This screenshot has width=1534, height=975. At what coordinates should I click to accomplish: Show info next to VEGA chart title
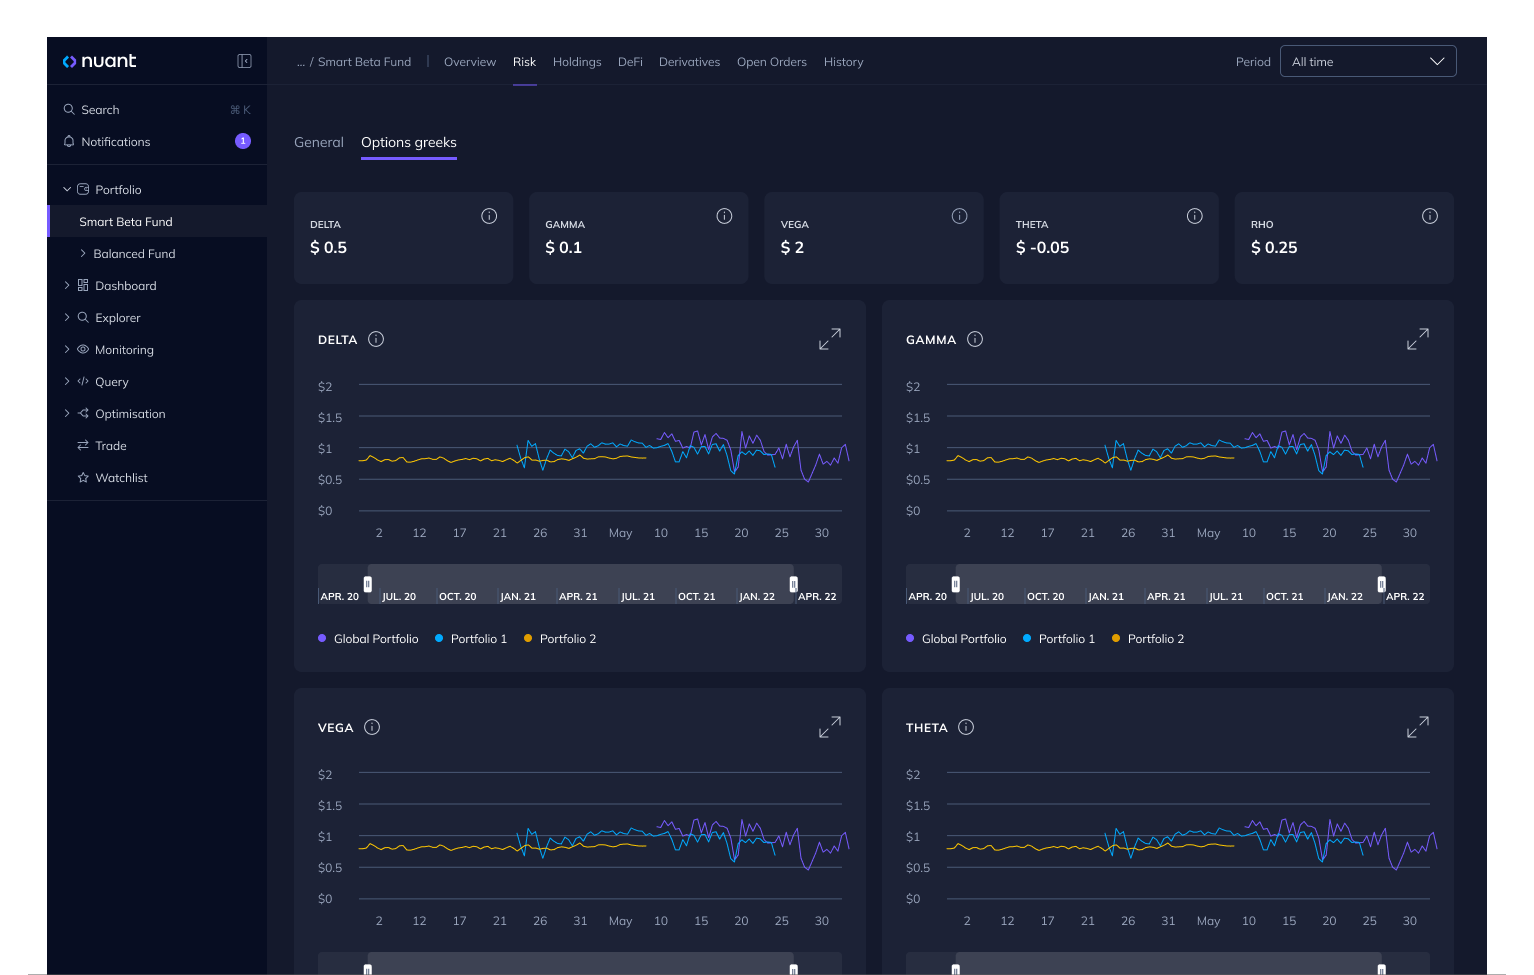coord(372,727)
